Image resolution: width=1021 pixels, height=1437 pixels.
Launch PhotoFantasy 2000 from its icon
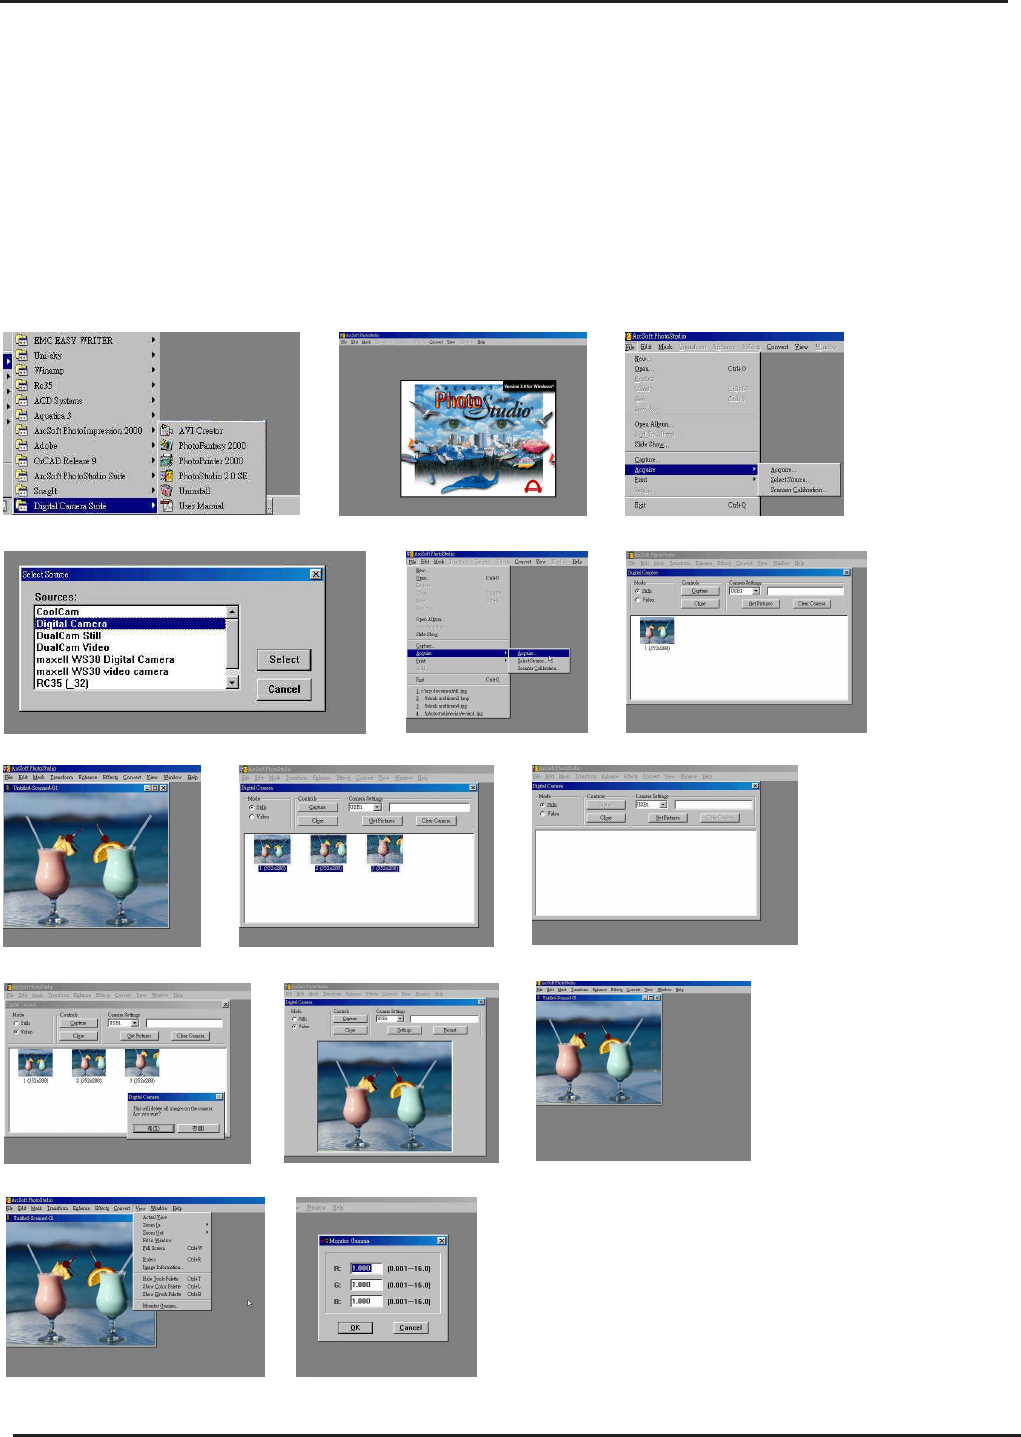[x=167, y=445]
